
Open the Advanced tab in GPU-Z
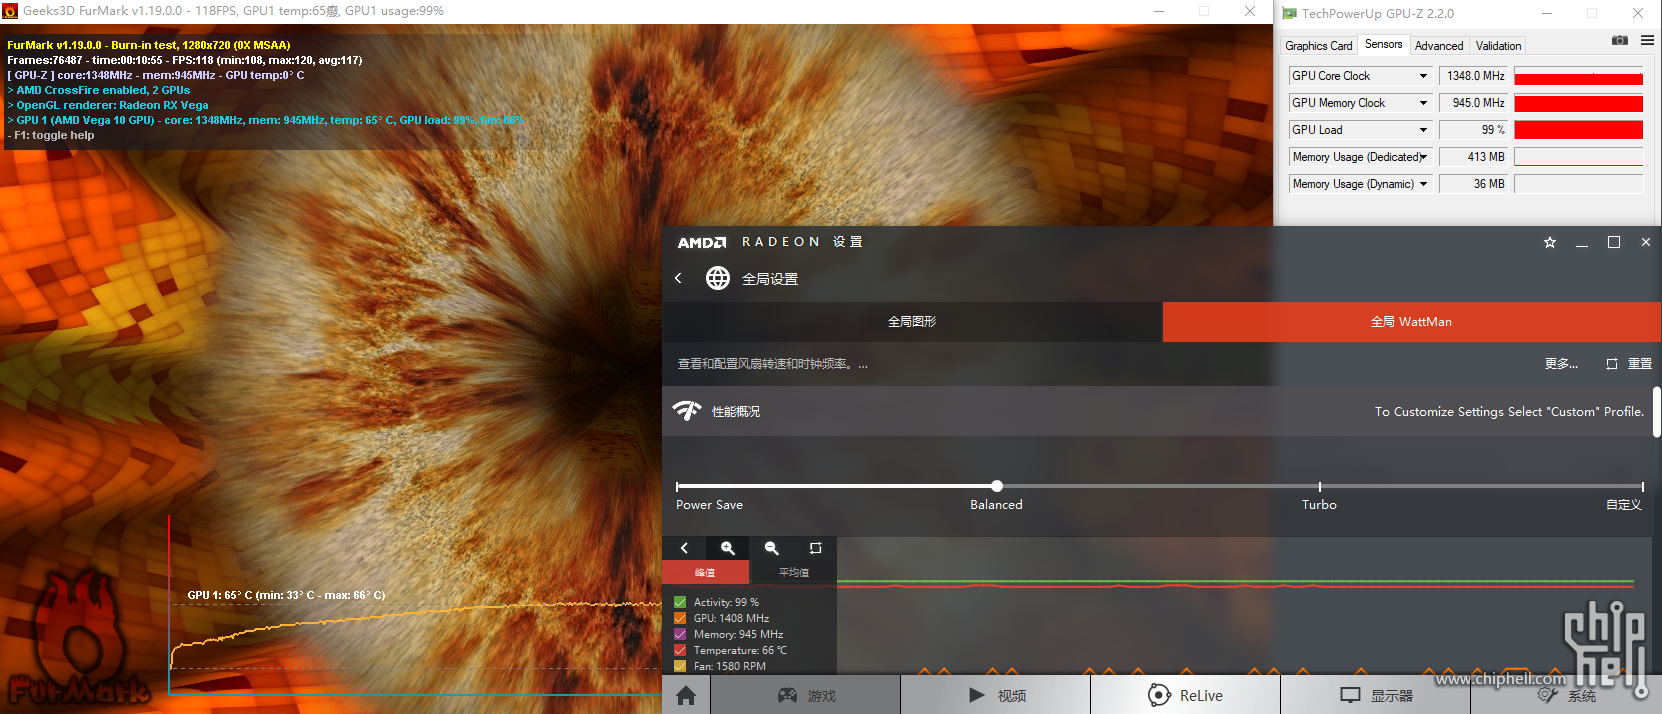pos(1439,46)
